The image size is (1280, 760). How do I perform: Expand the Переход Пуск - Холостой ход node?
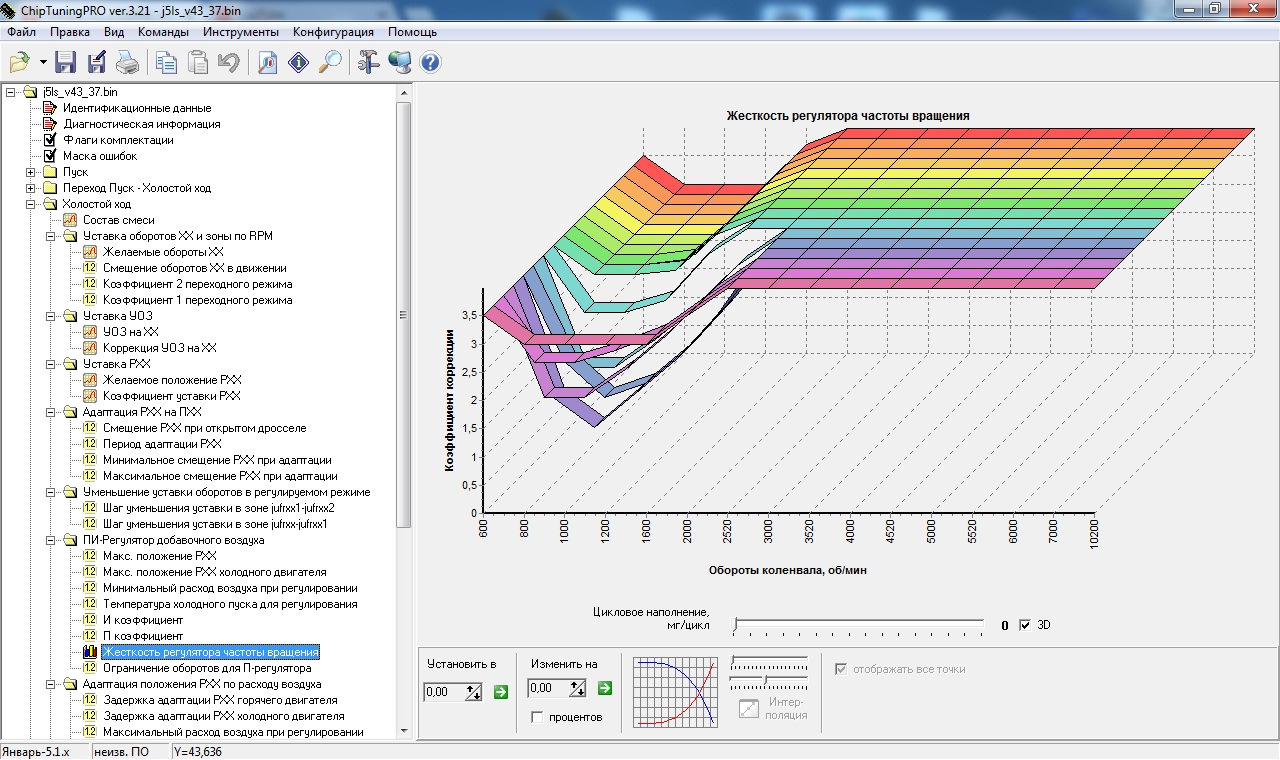[x=31, y=188]
